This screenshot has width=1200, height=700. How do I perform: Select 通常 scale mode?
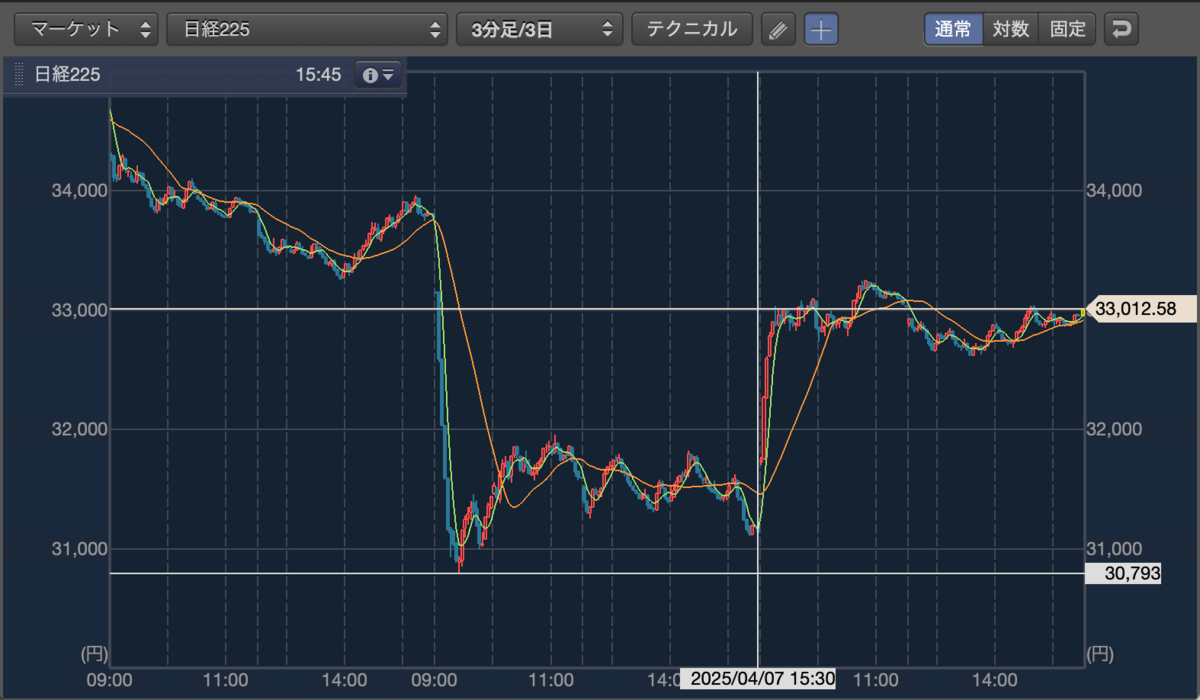tap(953, 29)
